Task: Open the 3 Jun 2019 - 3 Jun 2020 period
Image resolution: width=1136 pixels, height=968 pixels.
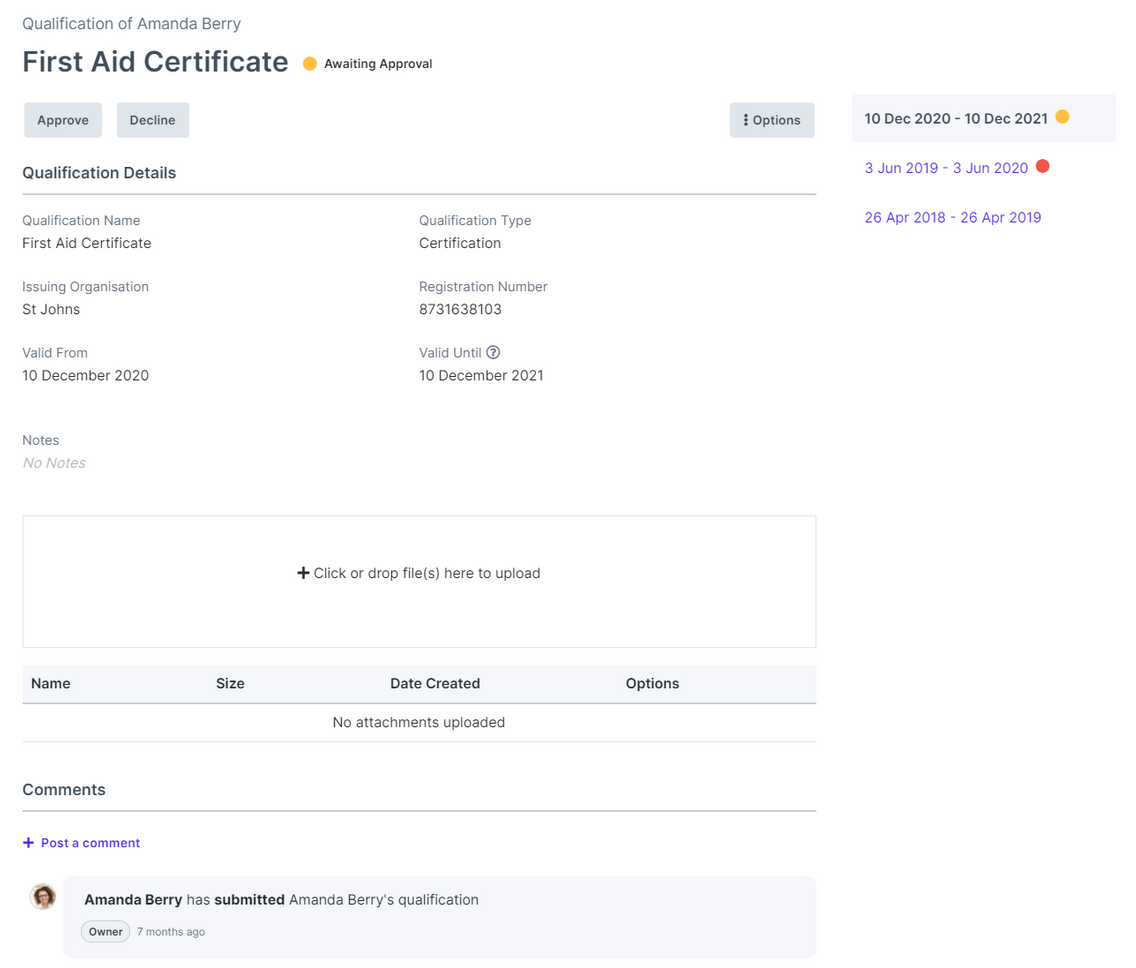Action: (946, 168)
